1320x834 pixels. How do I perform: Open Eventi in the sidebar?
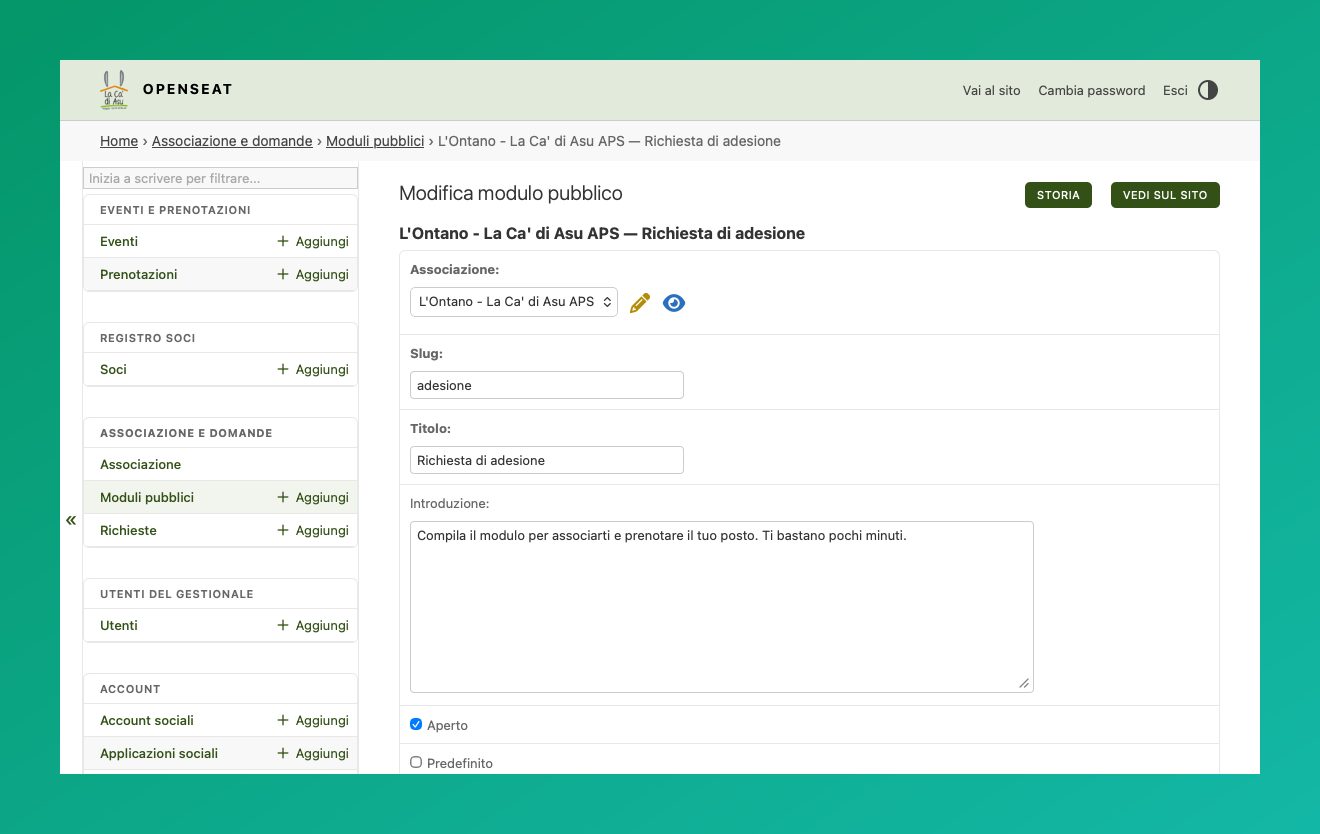(119, 241)
